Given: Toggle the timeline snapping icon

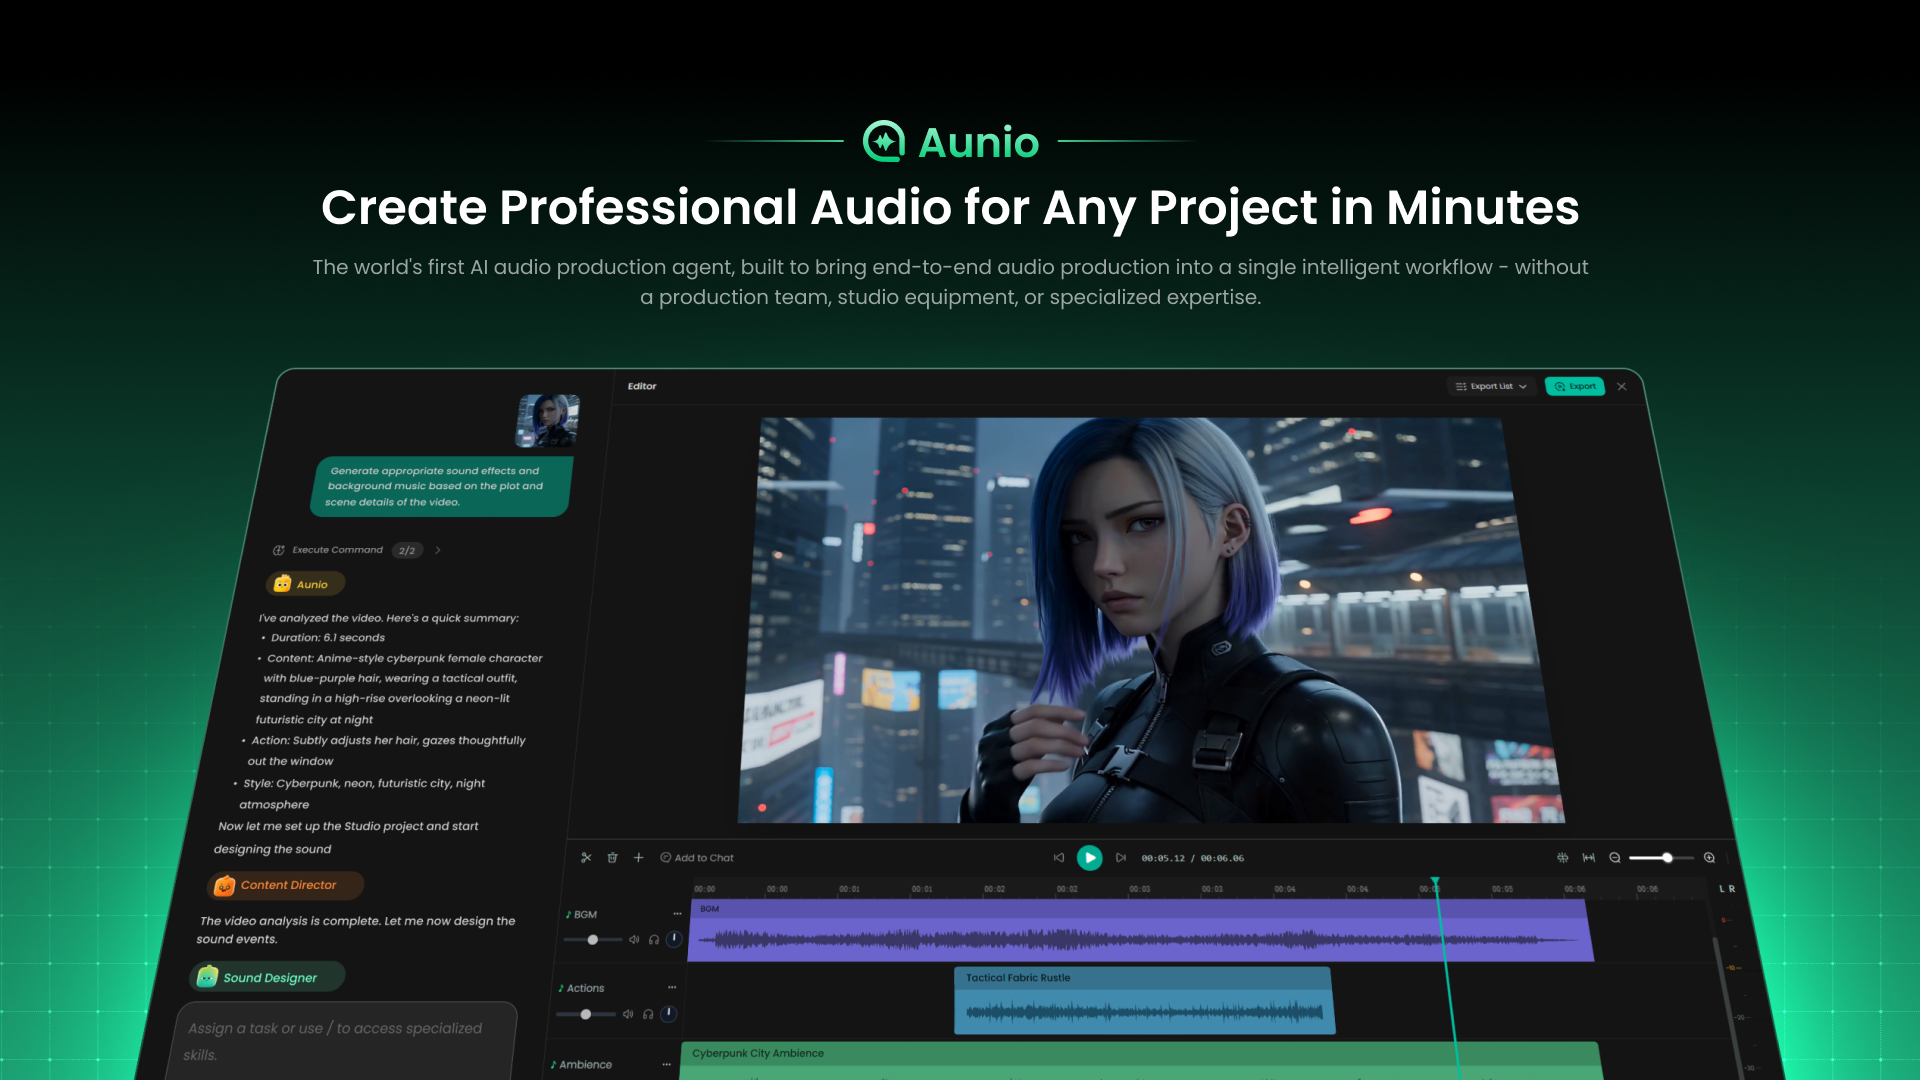Looking at the screenshot, I should 1563,858.
